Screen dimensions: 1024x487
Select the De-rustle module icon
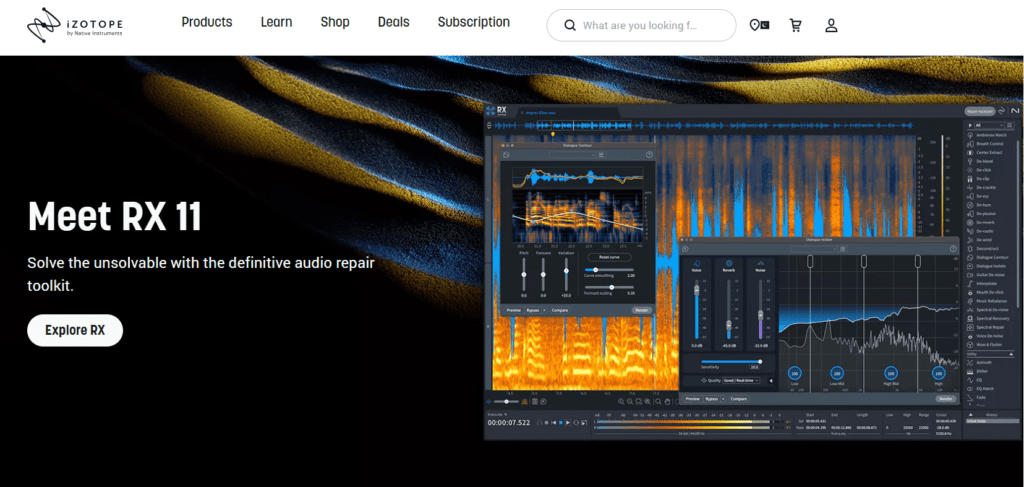970,230
